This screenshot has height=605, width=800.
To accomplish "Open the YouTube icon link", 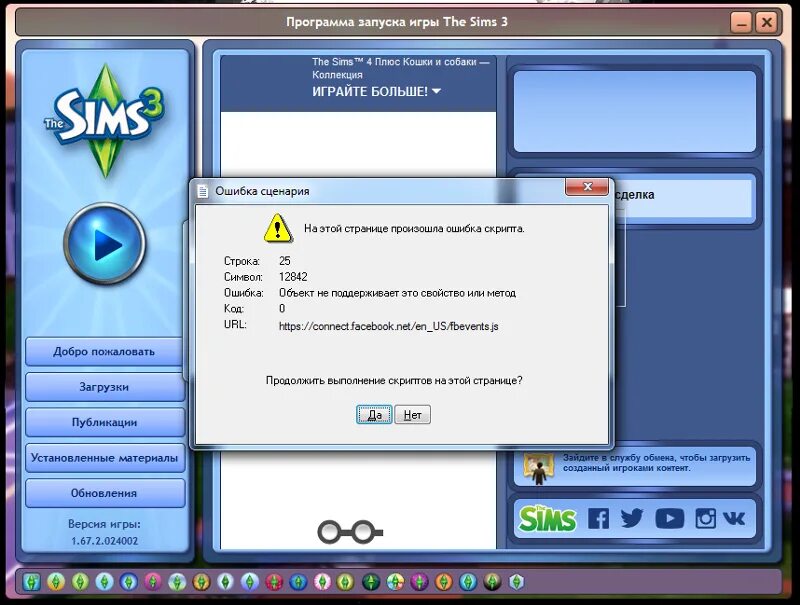I will point(669,519).
